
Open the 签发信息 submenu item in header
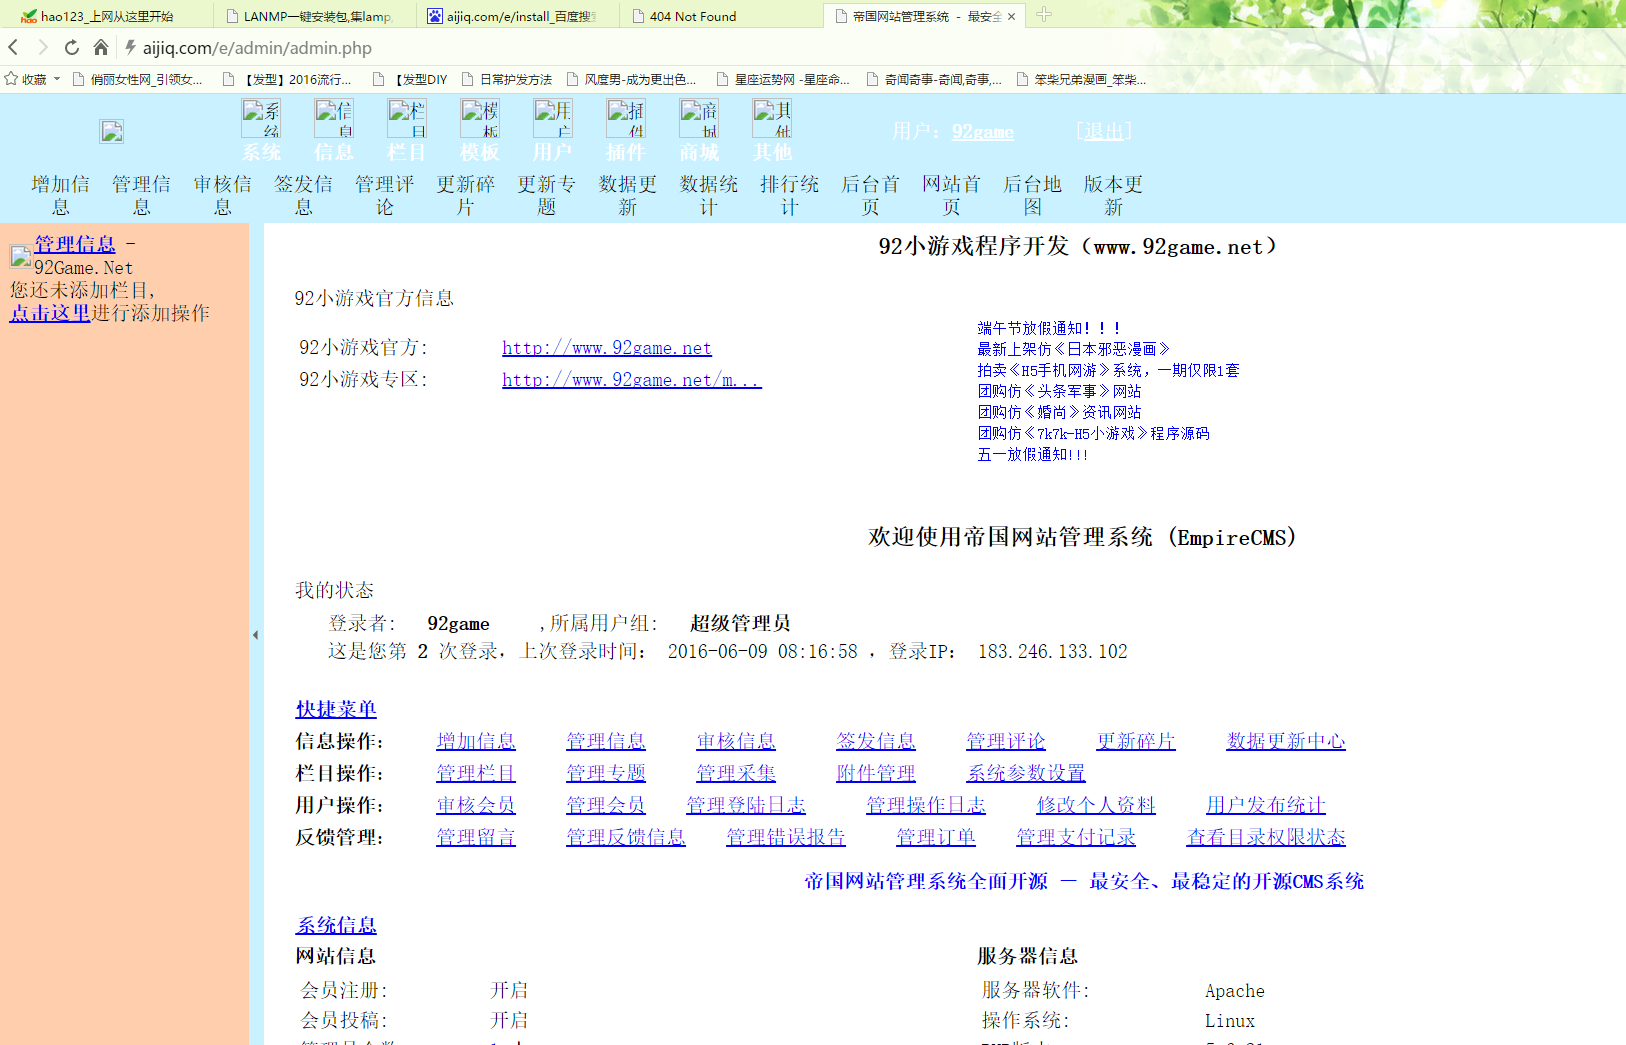[x=303, y=195]
